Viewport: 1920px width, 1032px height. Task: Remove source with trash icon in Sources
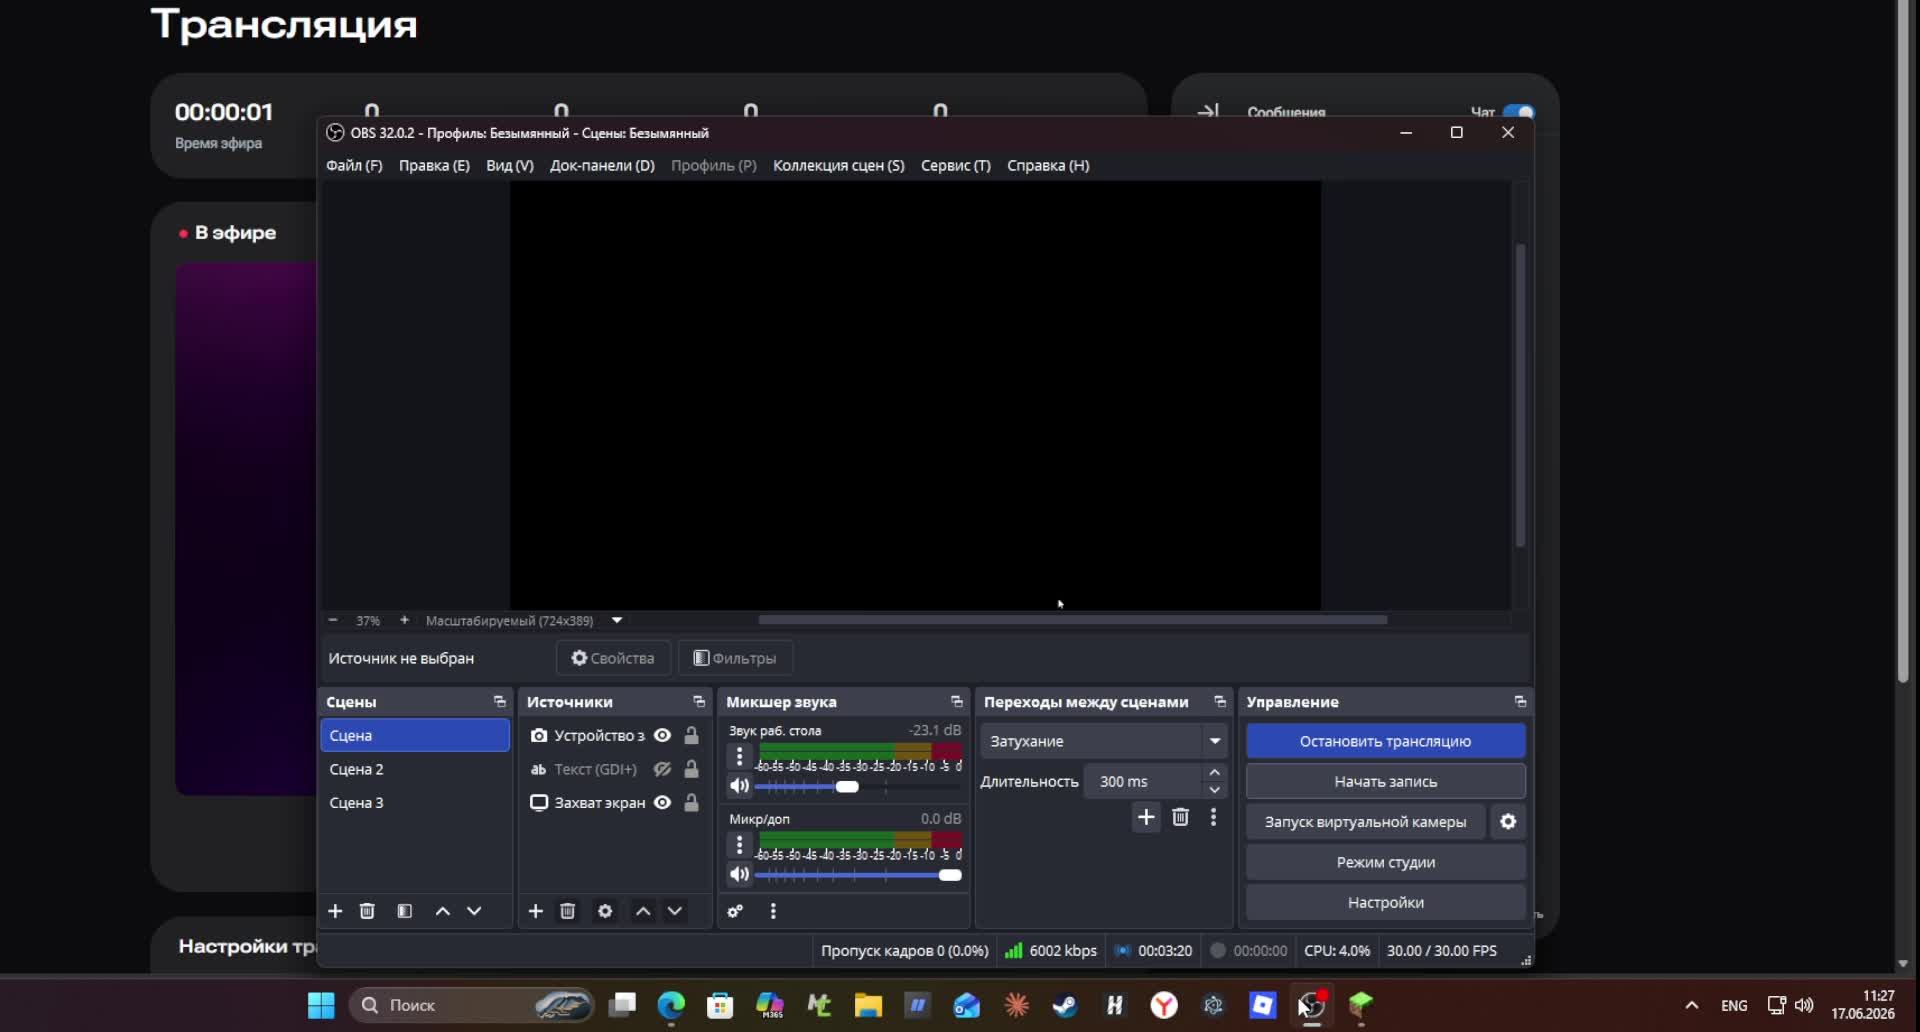567,911
